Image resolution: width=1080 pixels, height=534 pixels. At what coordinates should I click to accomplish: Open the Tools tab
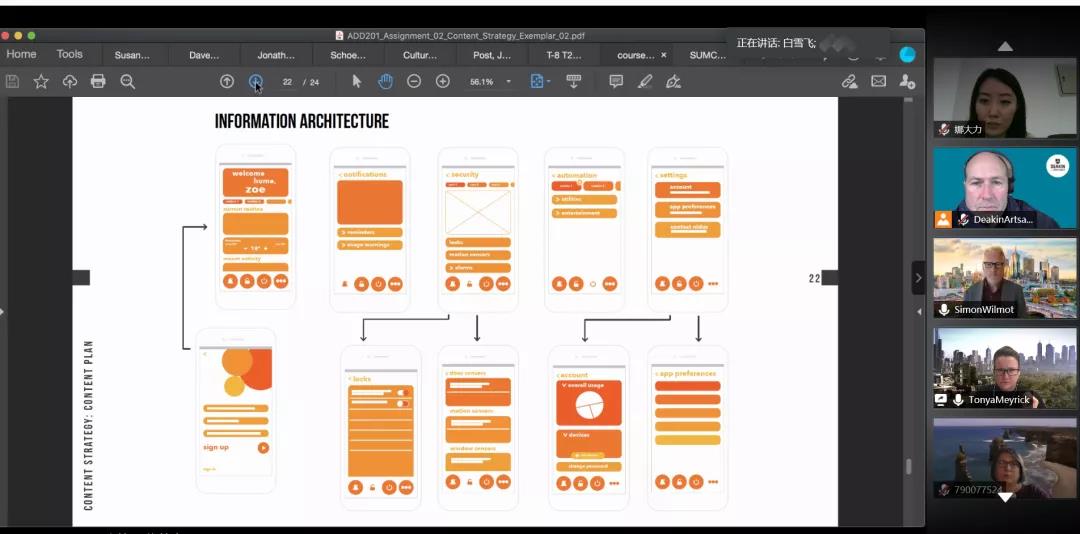pyautogui.click(x=70, y=54)
